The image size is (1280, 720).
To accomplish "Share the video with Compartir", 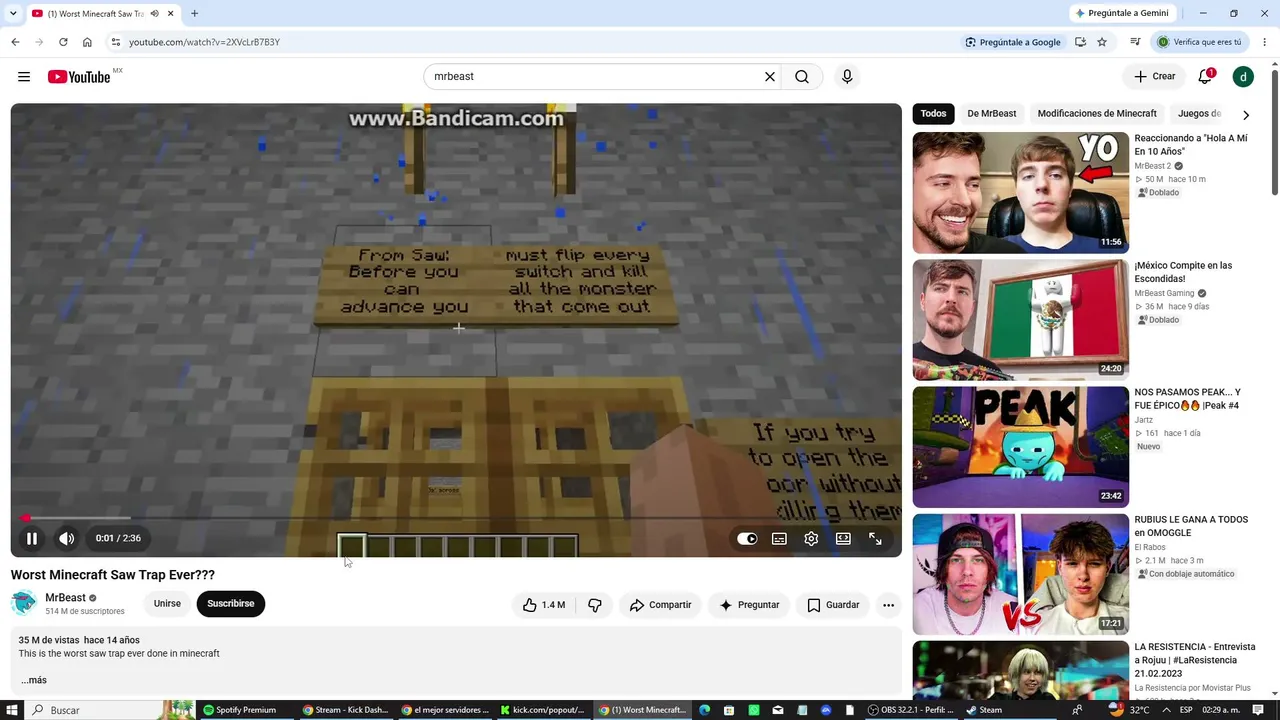I will 660,605.
